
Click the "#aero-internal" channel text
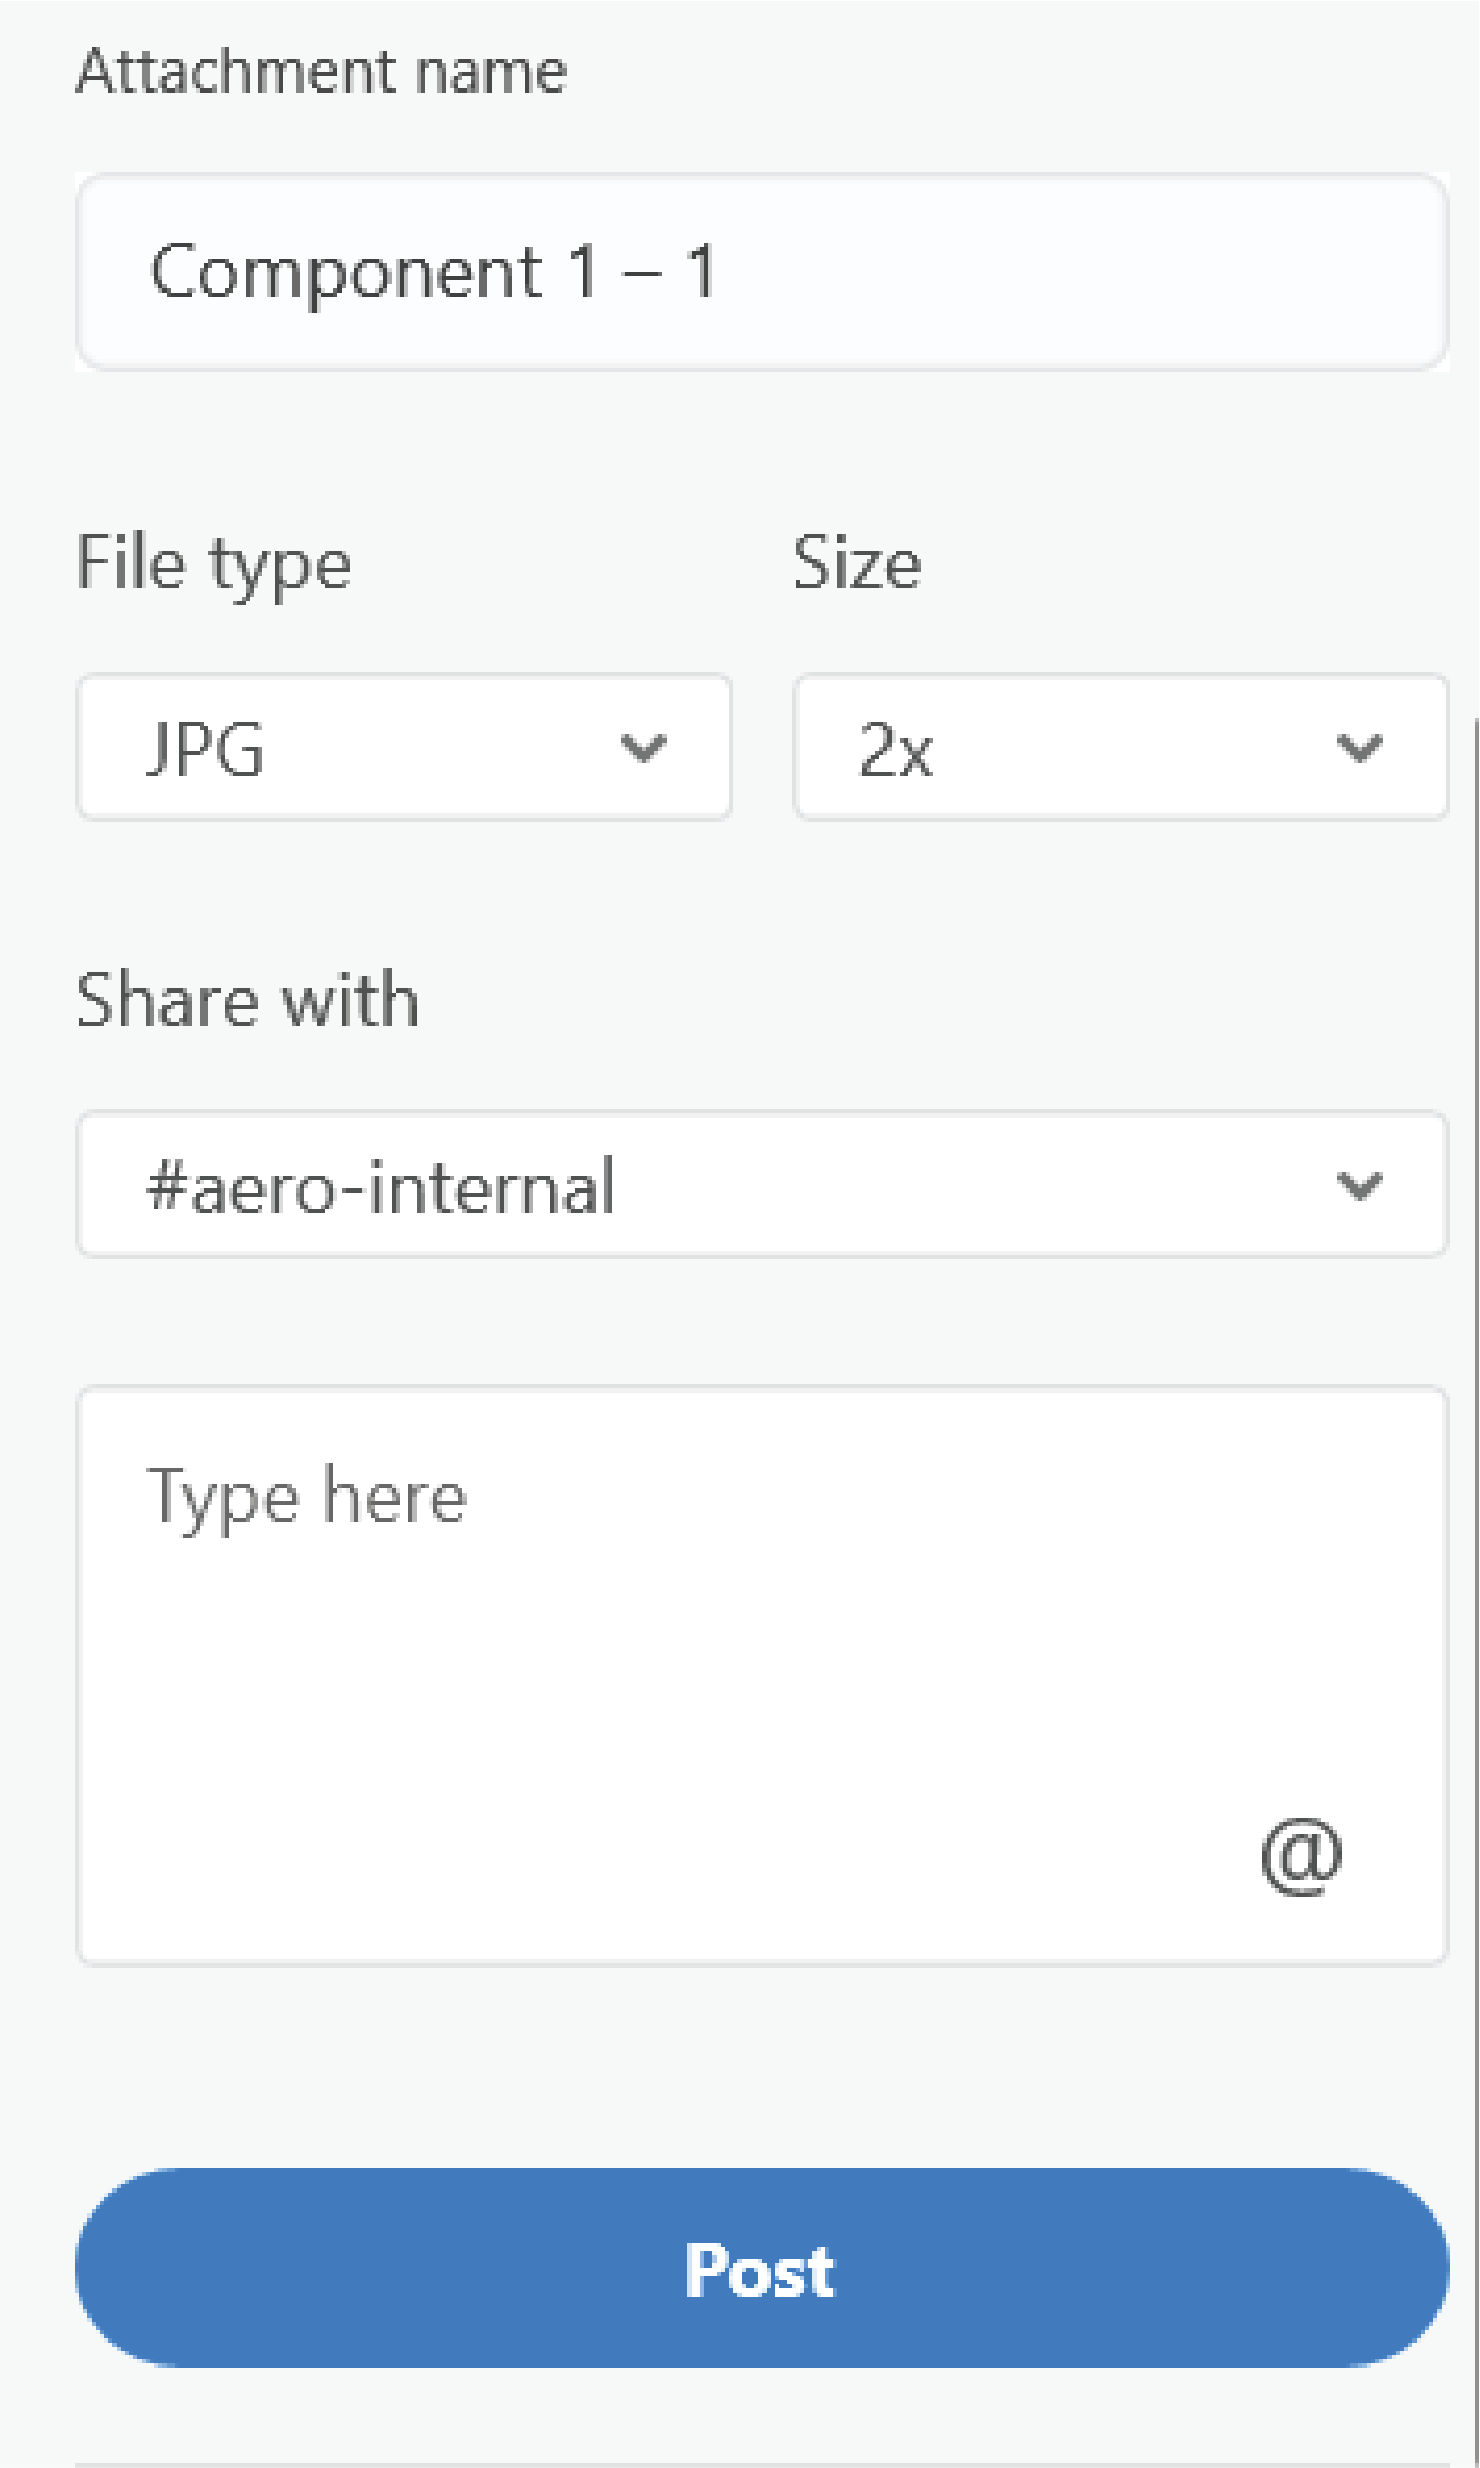pos(380,1187)
